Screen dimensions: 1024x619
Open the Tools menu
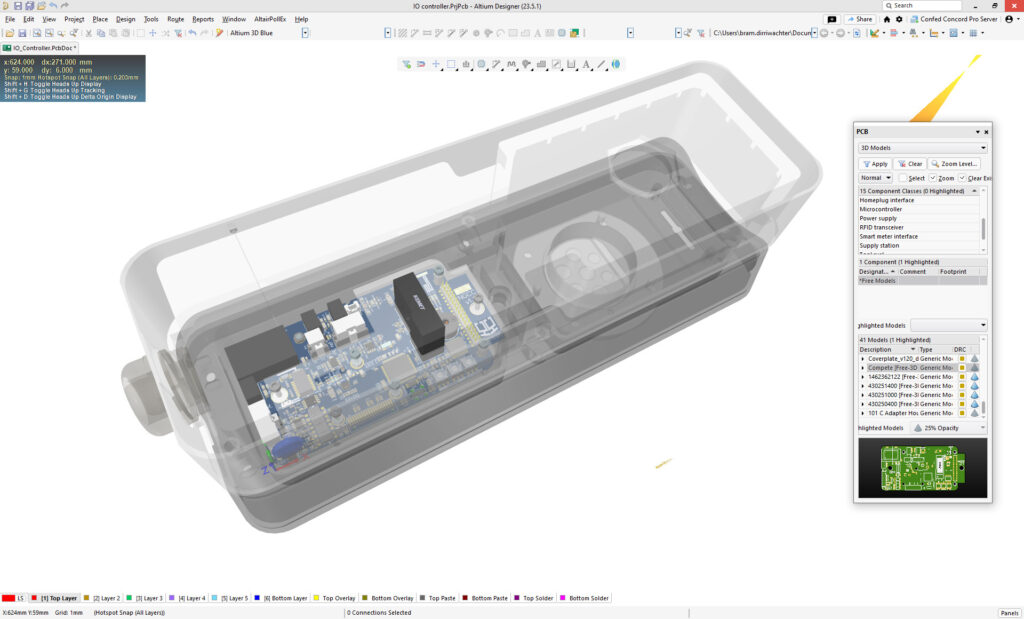click(x=150, y=18)
